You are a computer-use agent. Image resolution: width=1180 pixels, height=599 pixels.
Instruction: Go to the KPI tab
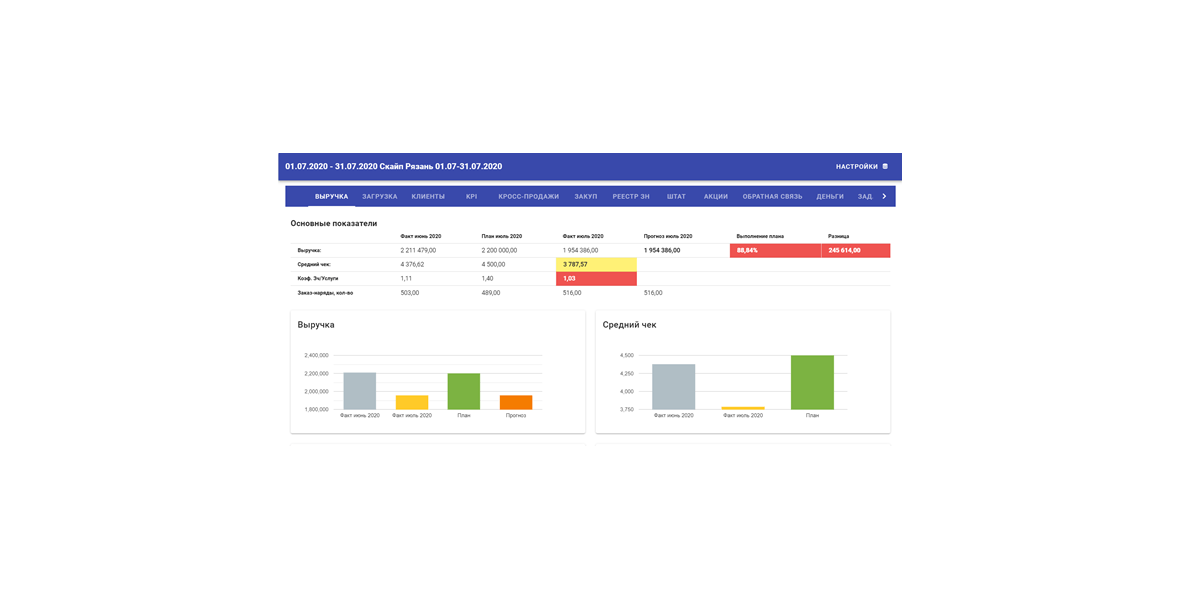pyautogui.click(x=471, y=196)
